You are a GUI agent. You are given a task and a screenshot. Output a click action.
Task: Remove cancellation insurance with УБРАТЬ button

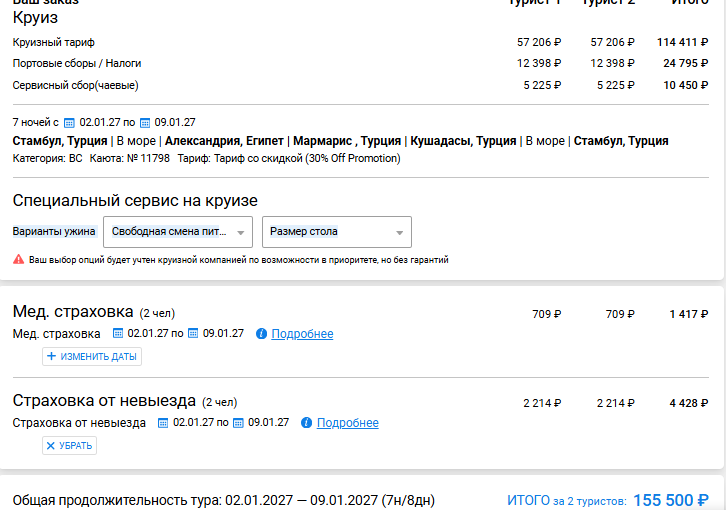coord(69,446)
